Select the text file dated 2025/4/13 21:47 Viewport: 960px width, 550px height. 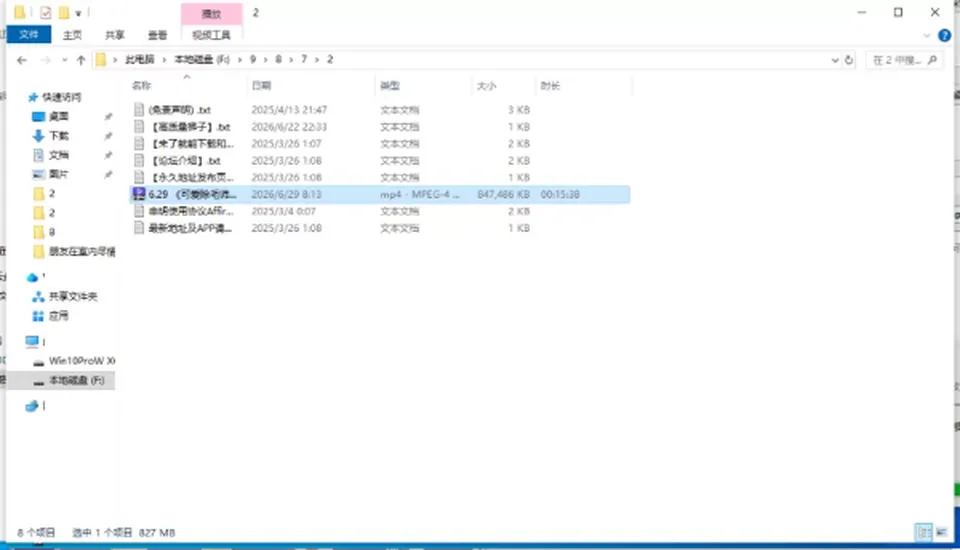pos(380,110)
